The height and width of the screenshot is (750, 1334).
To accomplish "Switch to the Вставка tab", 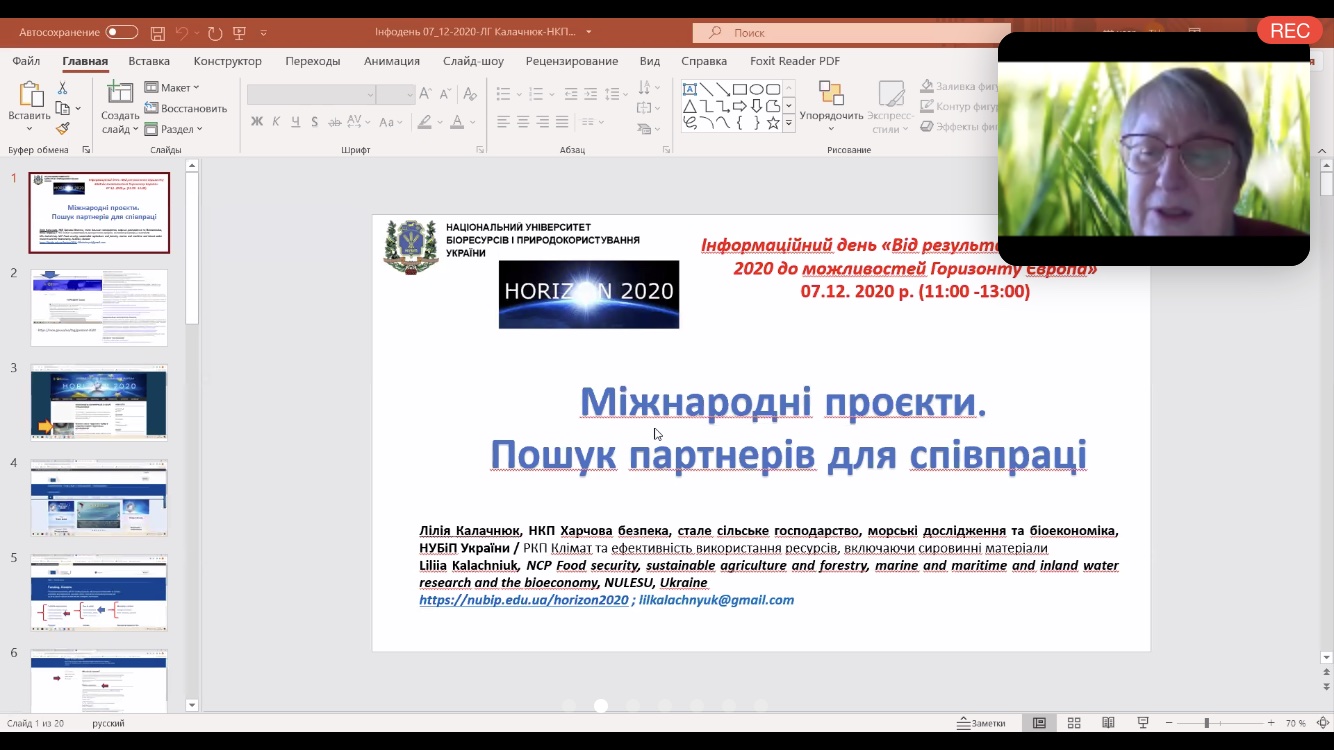I will click(x=149, y=61).
